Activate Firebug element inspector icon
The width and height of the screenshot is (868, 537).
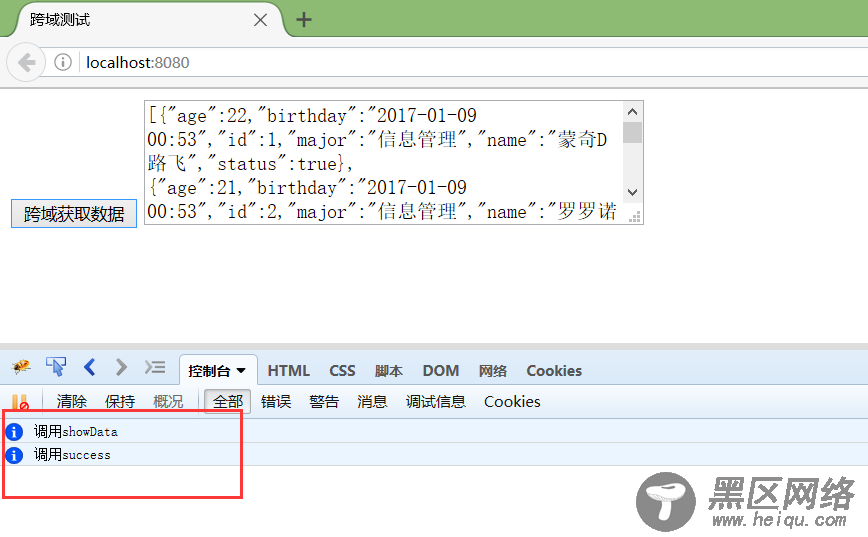pyautogui.click(x=56, y=366)
